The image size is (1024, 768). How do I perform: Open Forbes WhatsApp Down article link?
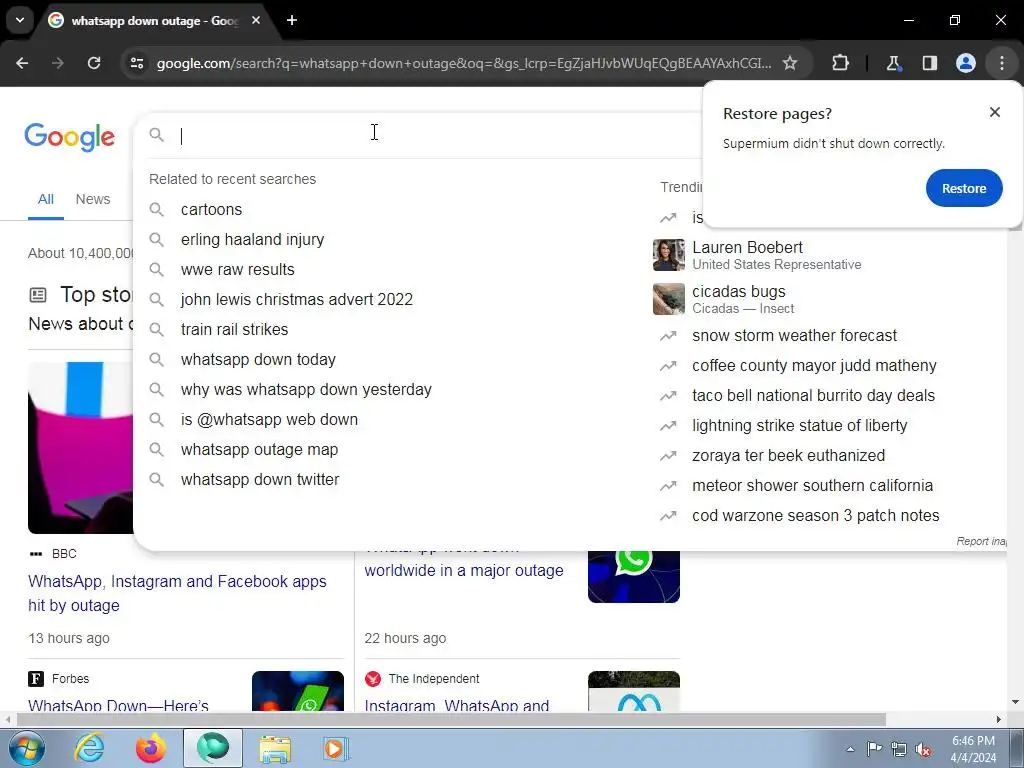(118, 705)
